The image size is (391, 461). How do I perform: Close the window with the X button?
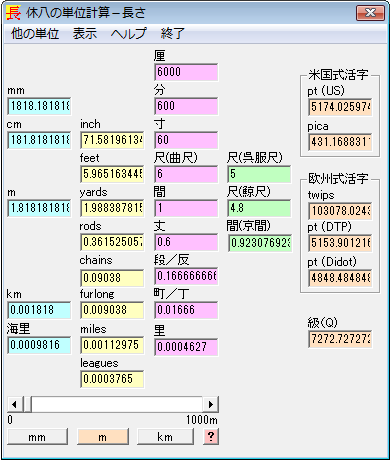pyautogui.click(x=370, y=13)
